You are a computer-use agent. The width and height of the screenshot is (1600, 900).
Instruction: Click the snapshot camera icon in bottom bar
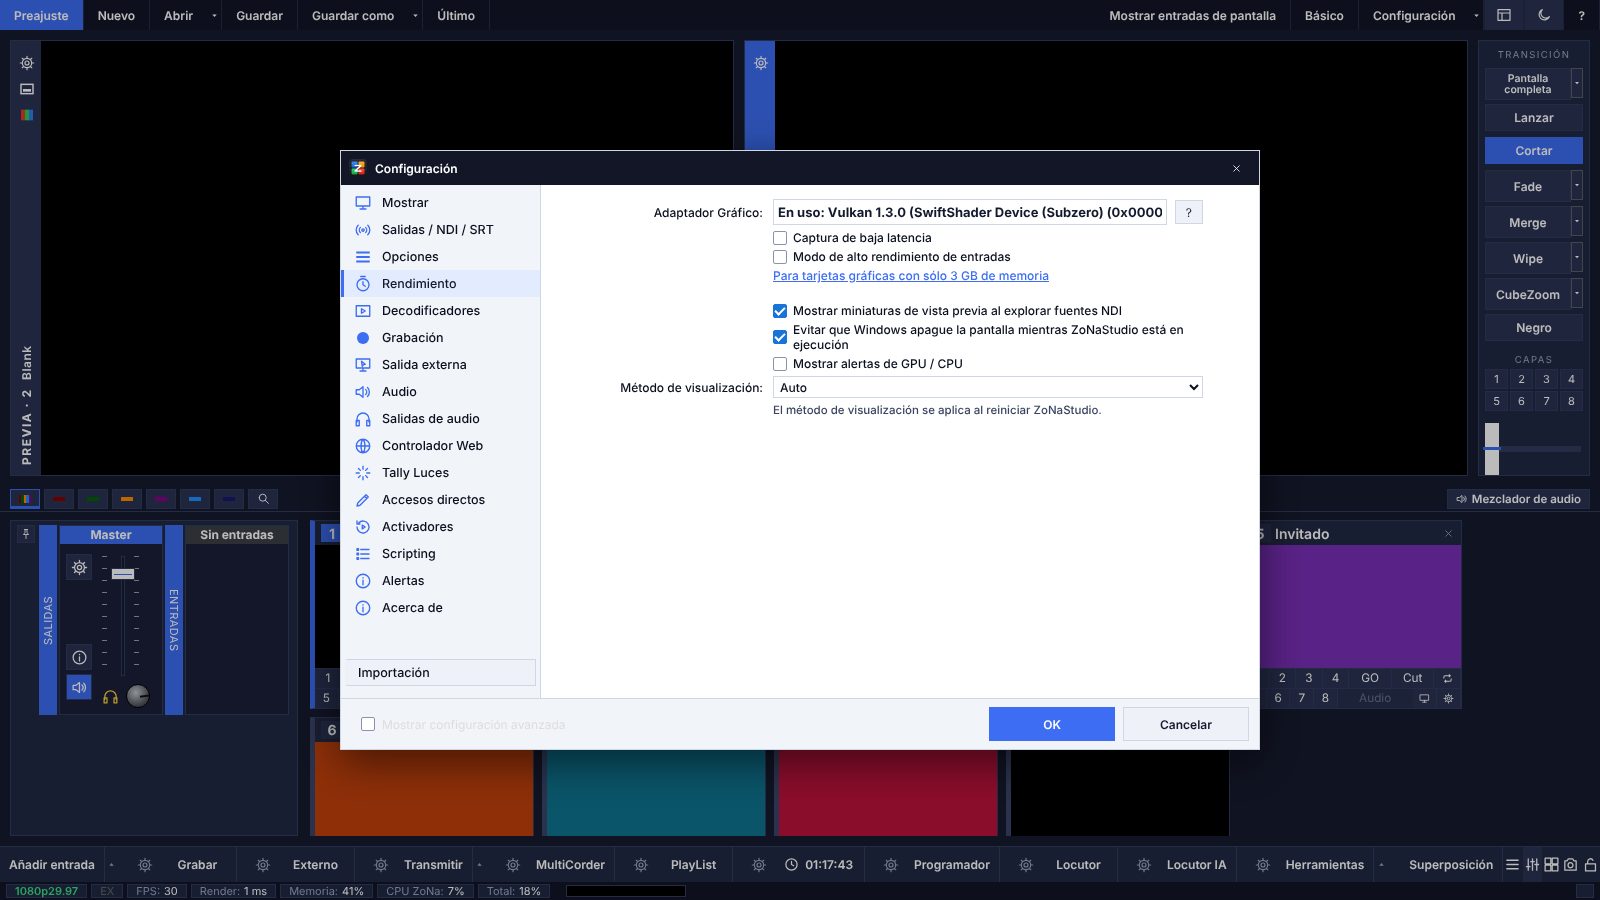click(x=1570, y=865)
